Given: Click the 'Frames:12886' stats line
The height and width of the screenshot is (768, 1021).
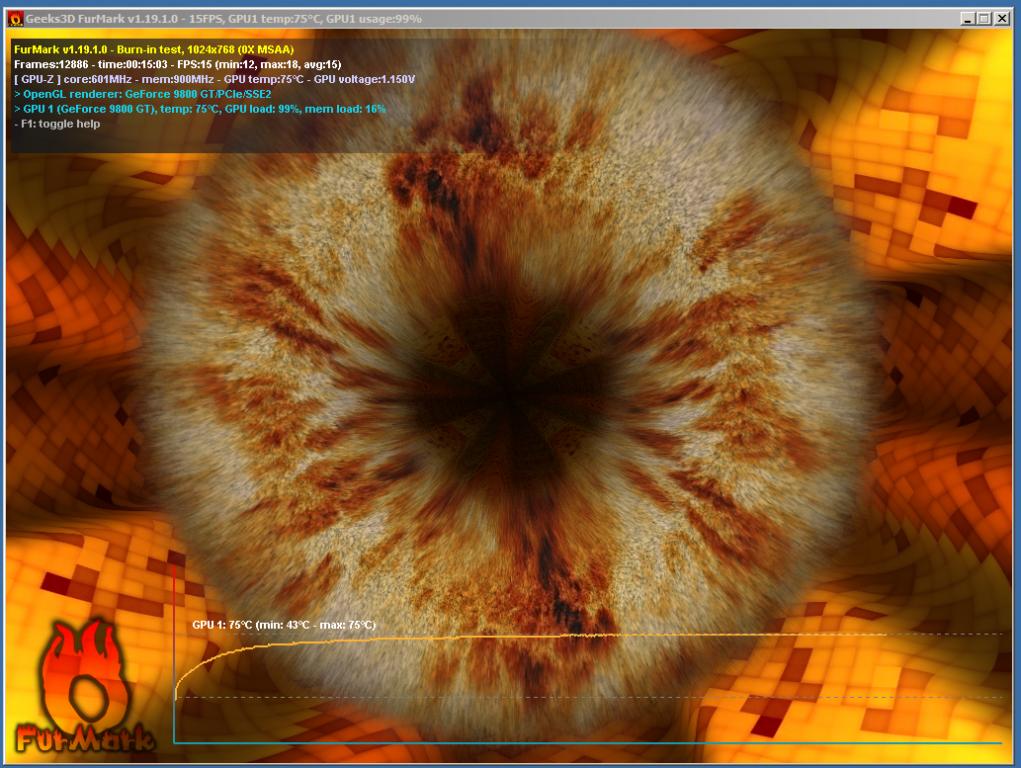Looking at the screenshot, I should click(x=178, y=64).
